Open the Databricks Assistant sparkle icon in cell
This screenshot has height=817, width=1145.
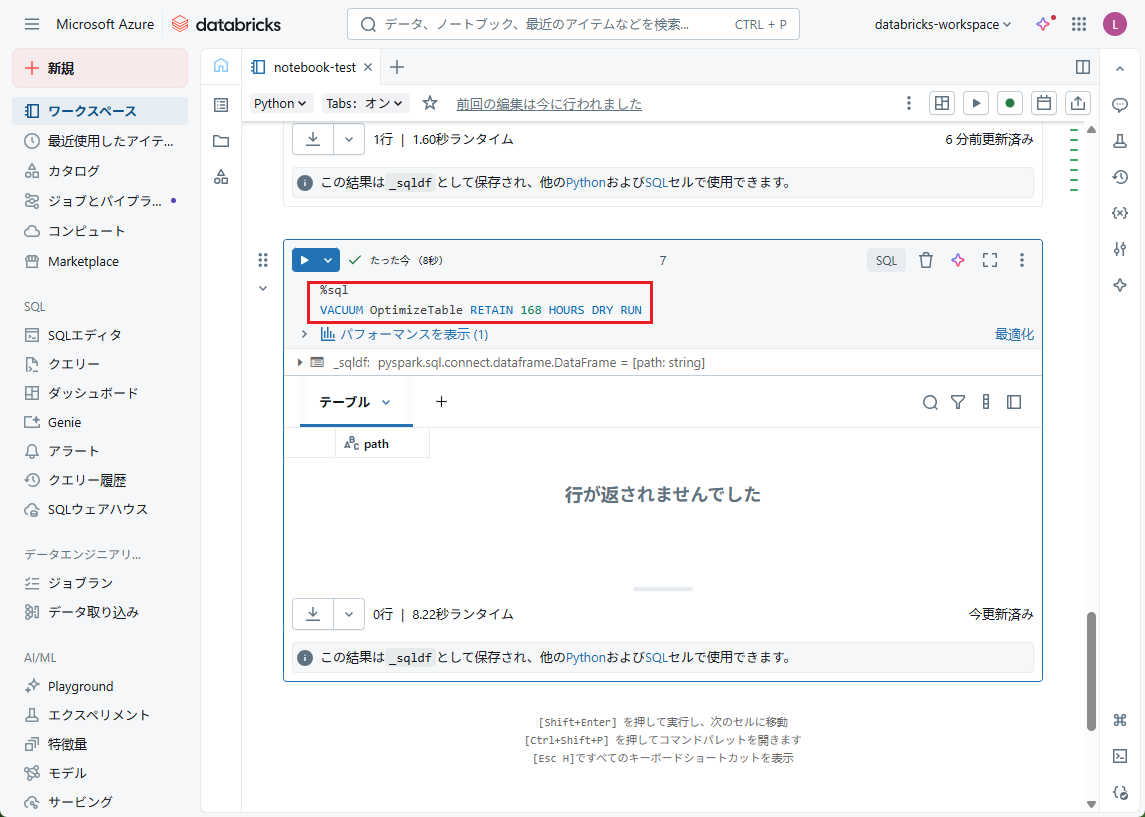point(958,260)
